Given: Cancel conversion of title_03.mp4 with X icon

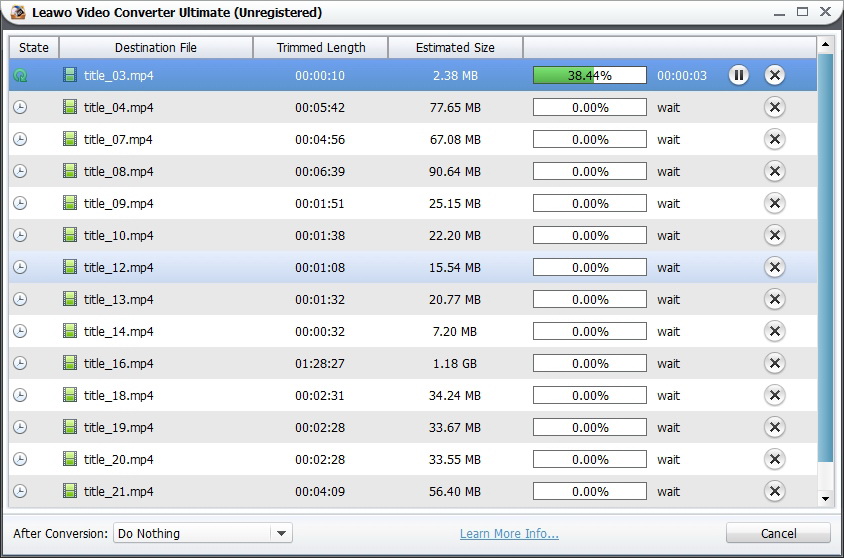Looking at the screenshot, I should pos(774,75).
